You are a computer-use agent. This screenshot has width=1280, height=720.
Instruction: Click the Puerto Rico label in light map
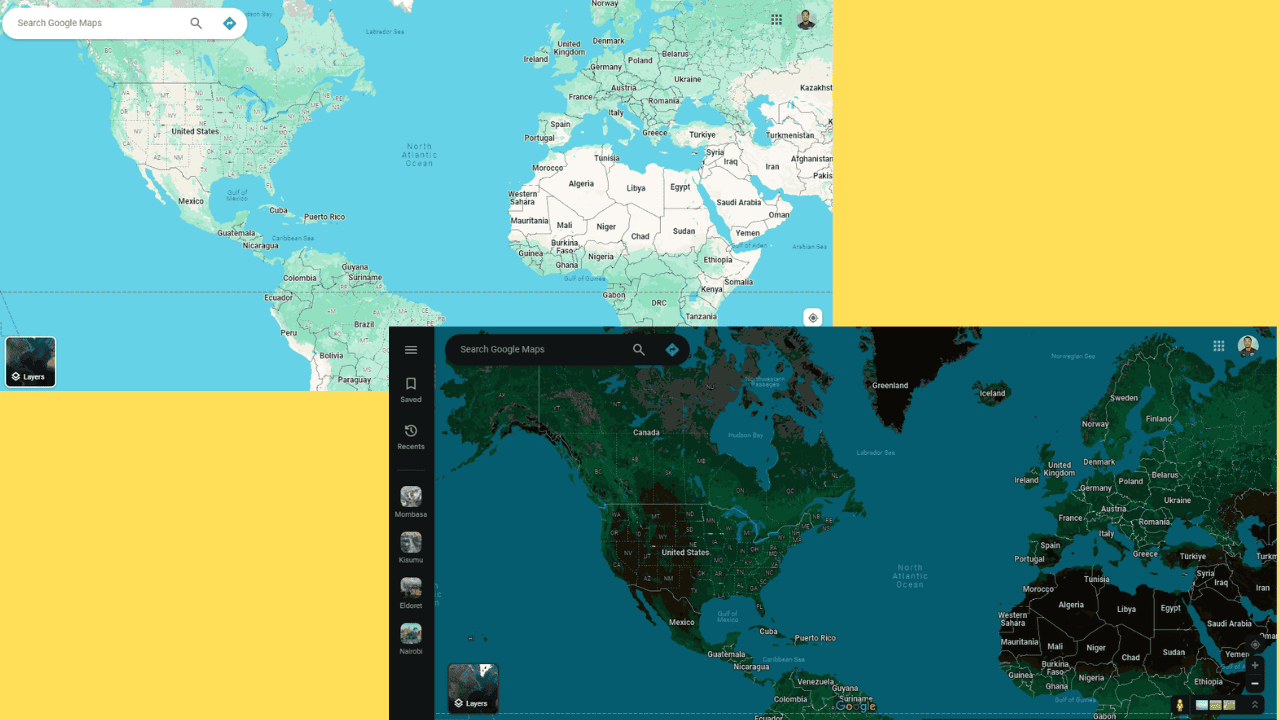pos(324,217)
